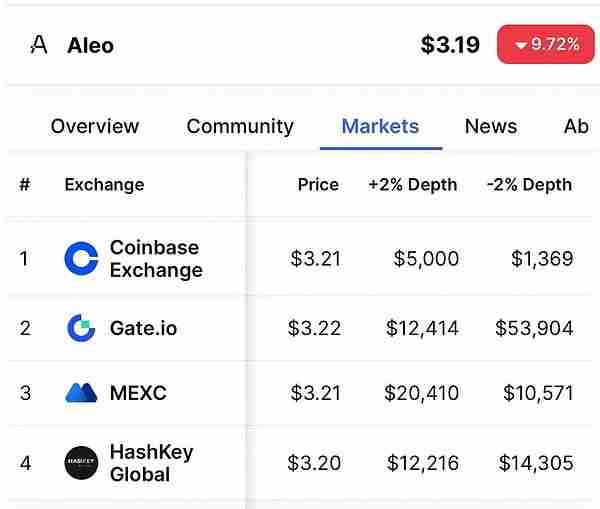This screenshot has width=600, height=509.
Task: Sort by the -2% Depth column
Action: (x=529, y=184)
